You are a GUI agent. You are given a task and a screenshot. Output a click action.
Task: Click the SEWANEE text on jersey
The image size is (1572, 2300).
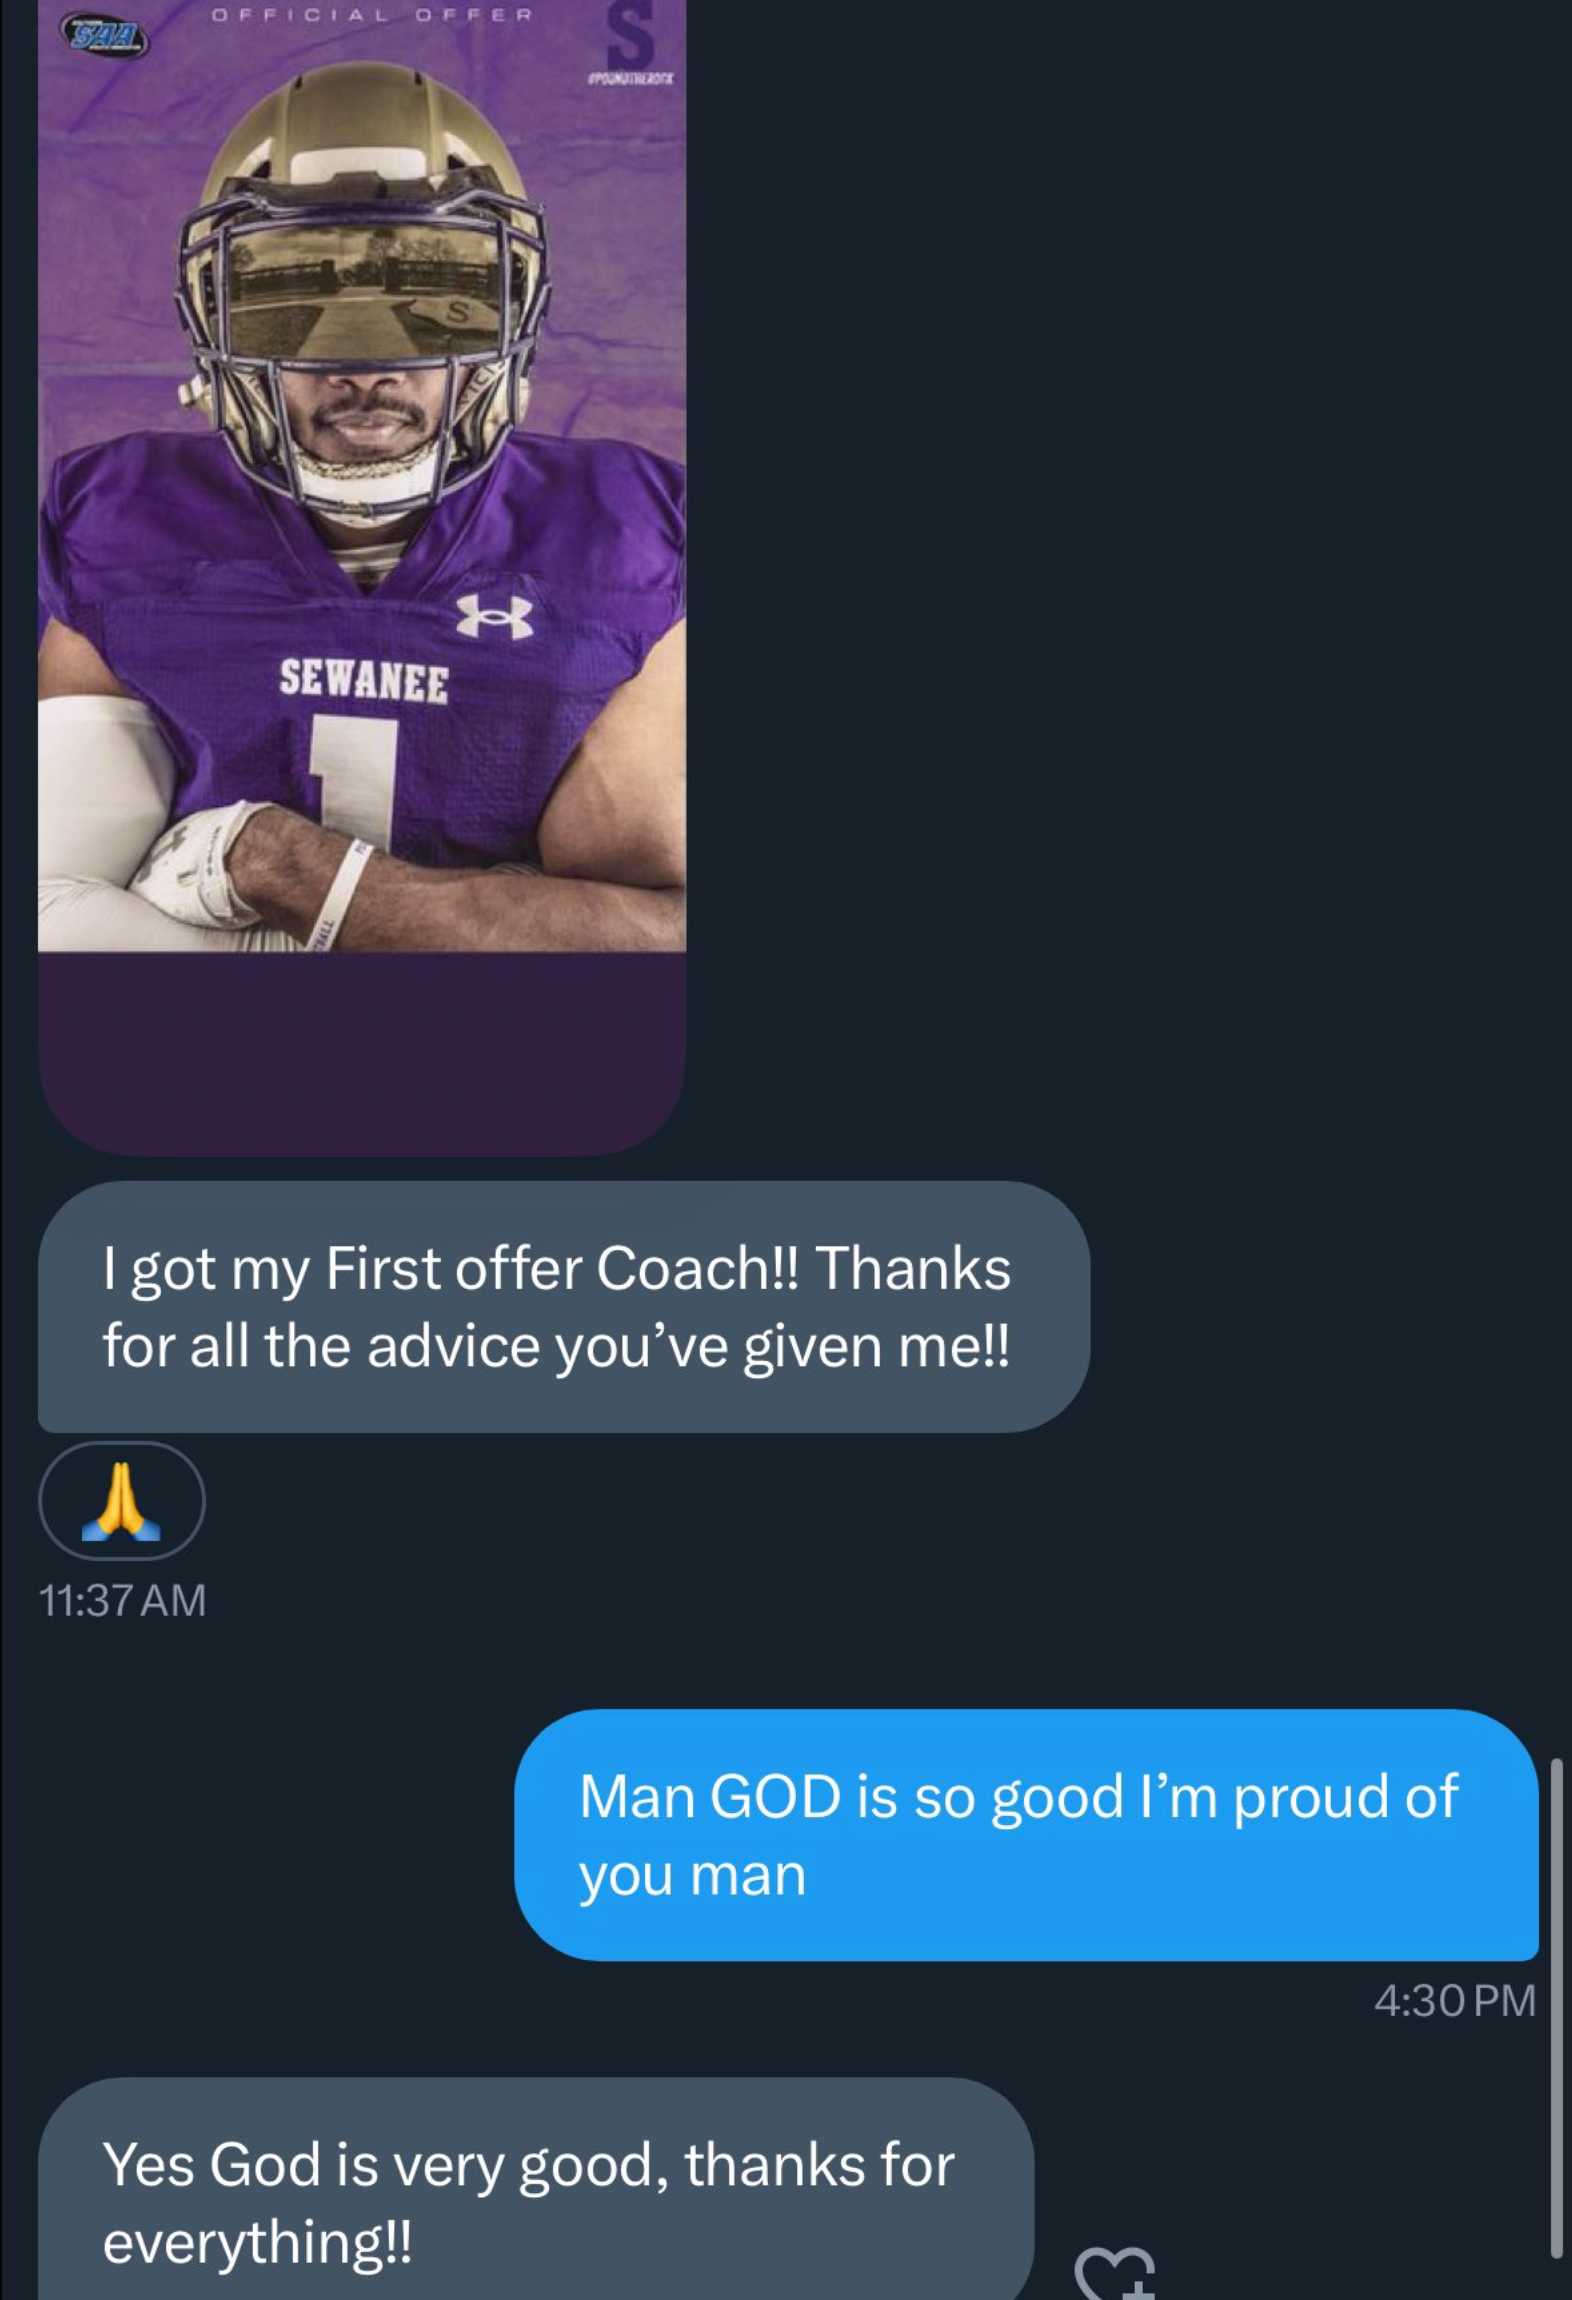click(363, 681)
